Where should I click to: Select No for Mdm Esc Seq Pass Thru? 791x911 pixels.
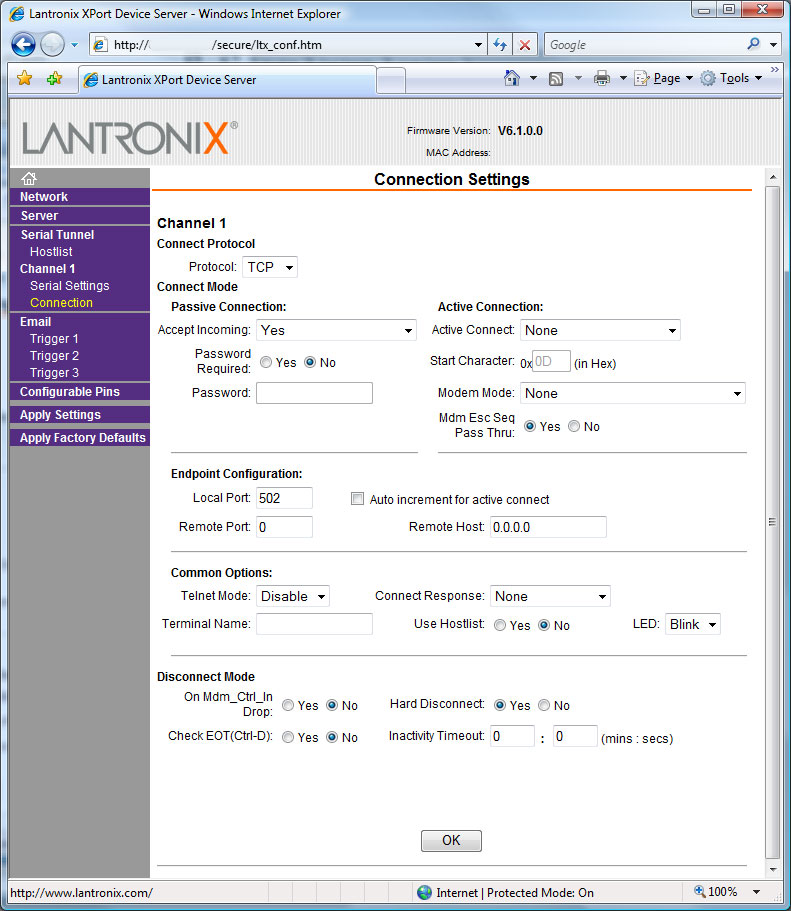coord(574,426)
